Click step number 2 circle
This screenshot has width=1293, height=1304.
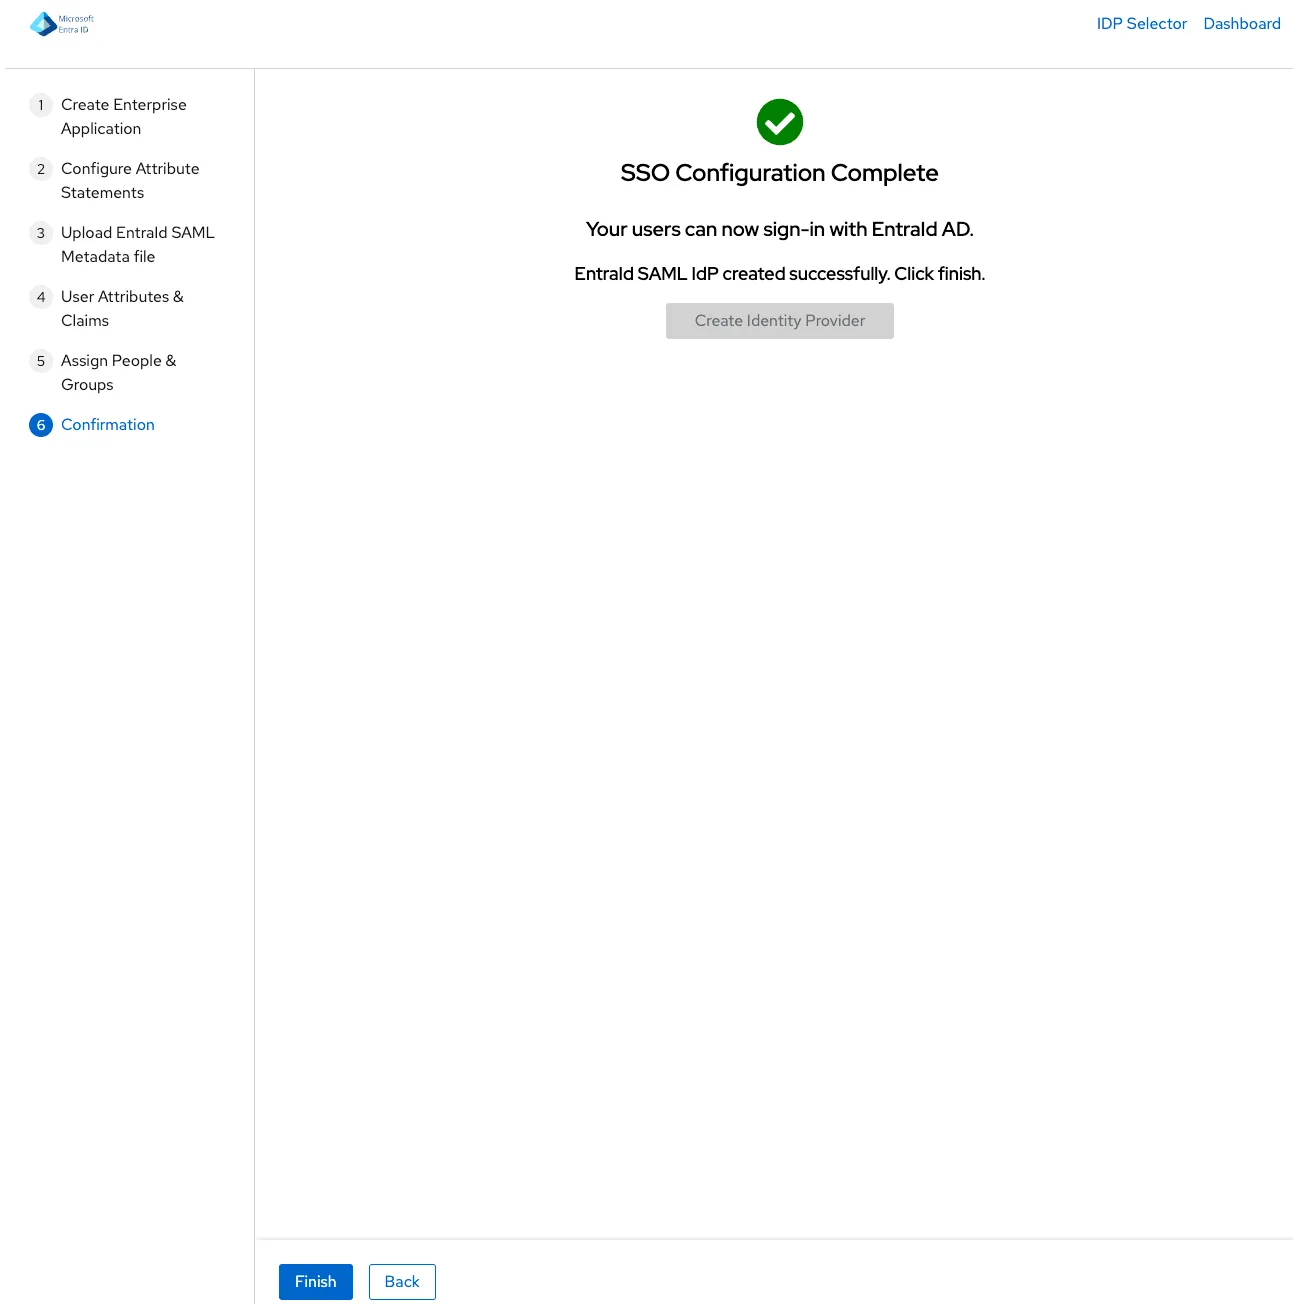pyautogui.click(x=41, y=169)
